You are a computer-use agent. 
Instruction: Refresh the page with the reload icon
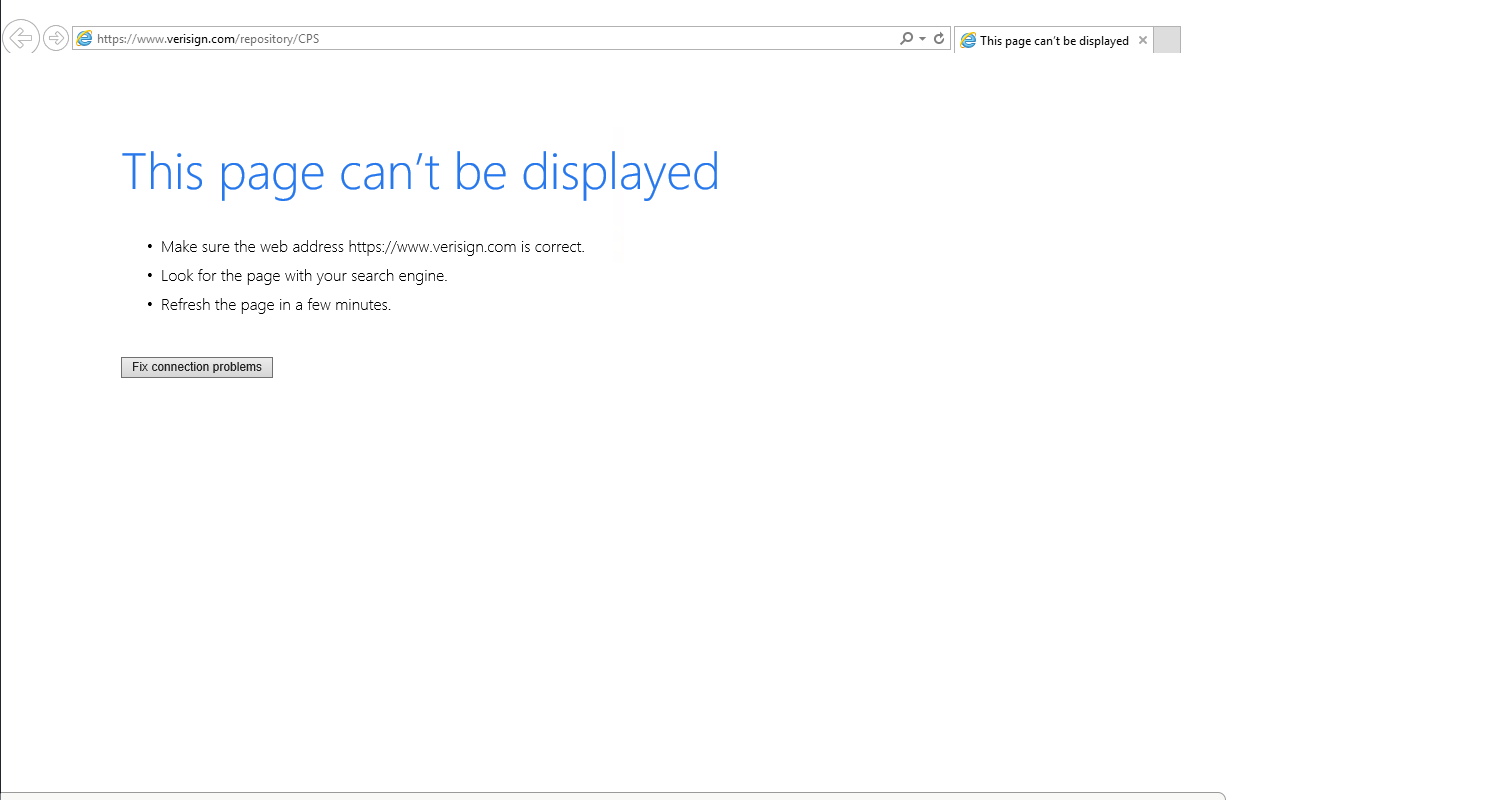(x=939, y=39)
